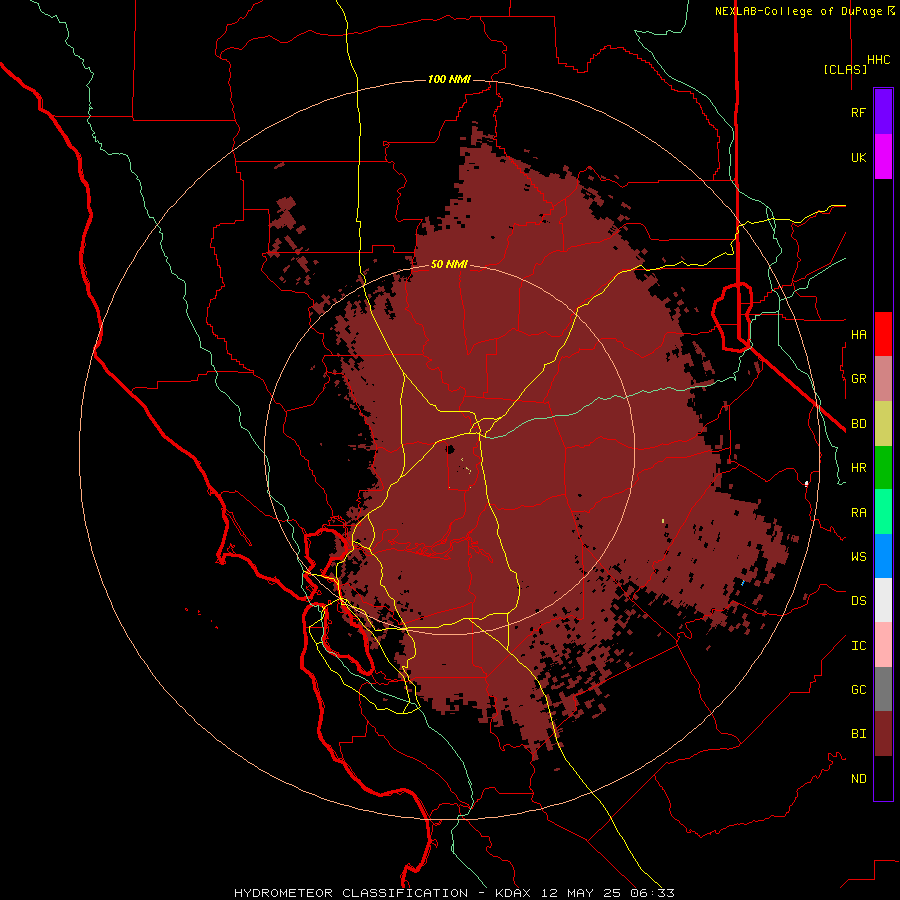The image size is (900, 900).
Task: Click the HR green legend swatch
Action: (883, 468)
